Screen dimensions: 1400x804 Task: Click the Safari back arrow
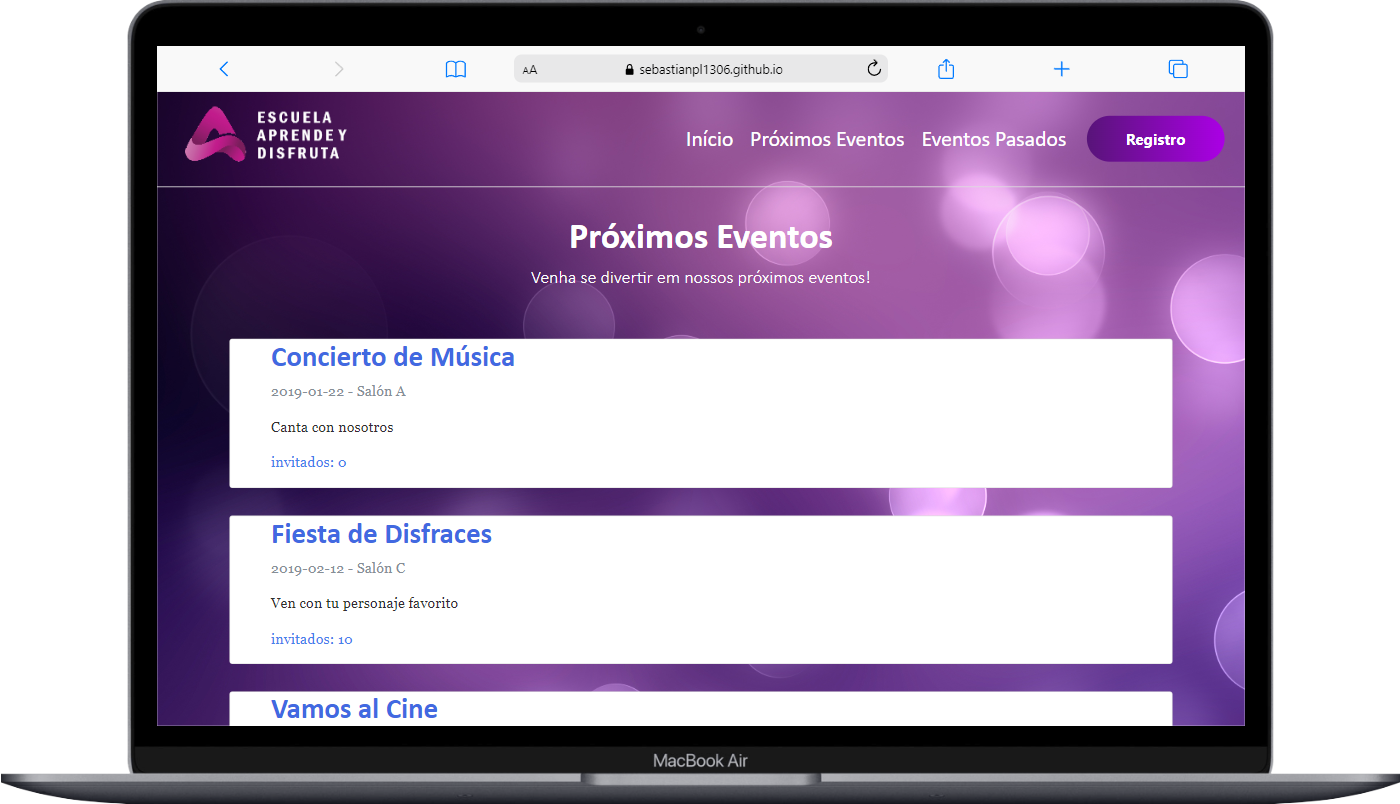click(224, 69)
